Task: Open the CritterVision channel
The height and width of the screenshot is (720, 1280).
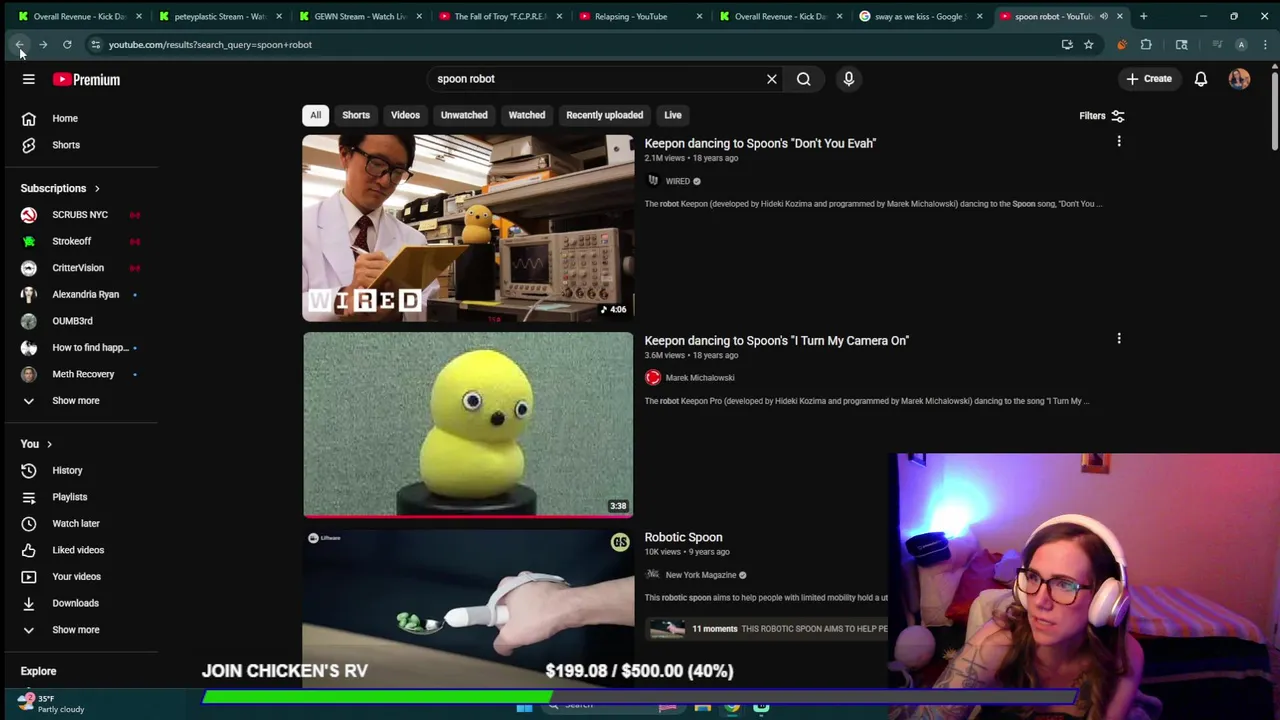Action: pos(80,268)
